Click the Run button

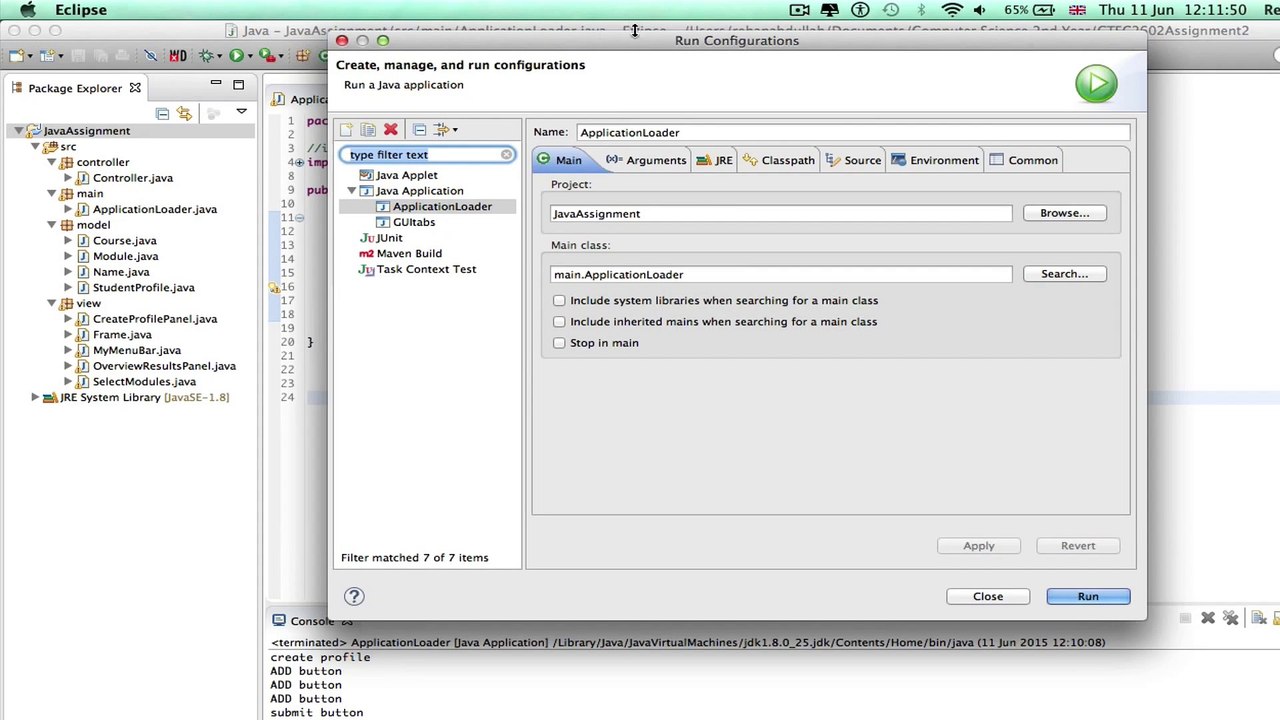point(1088,596)
